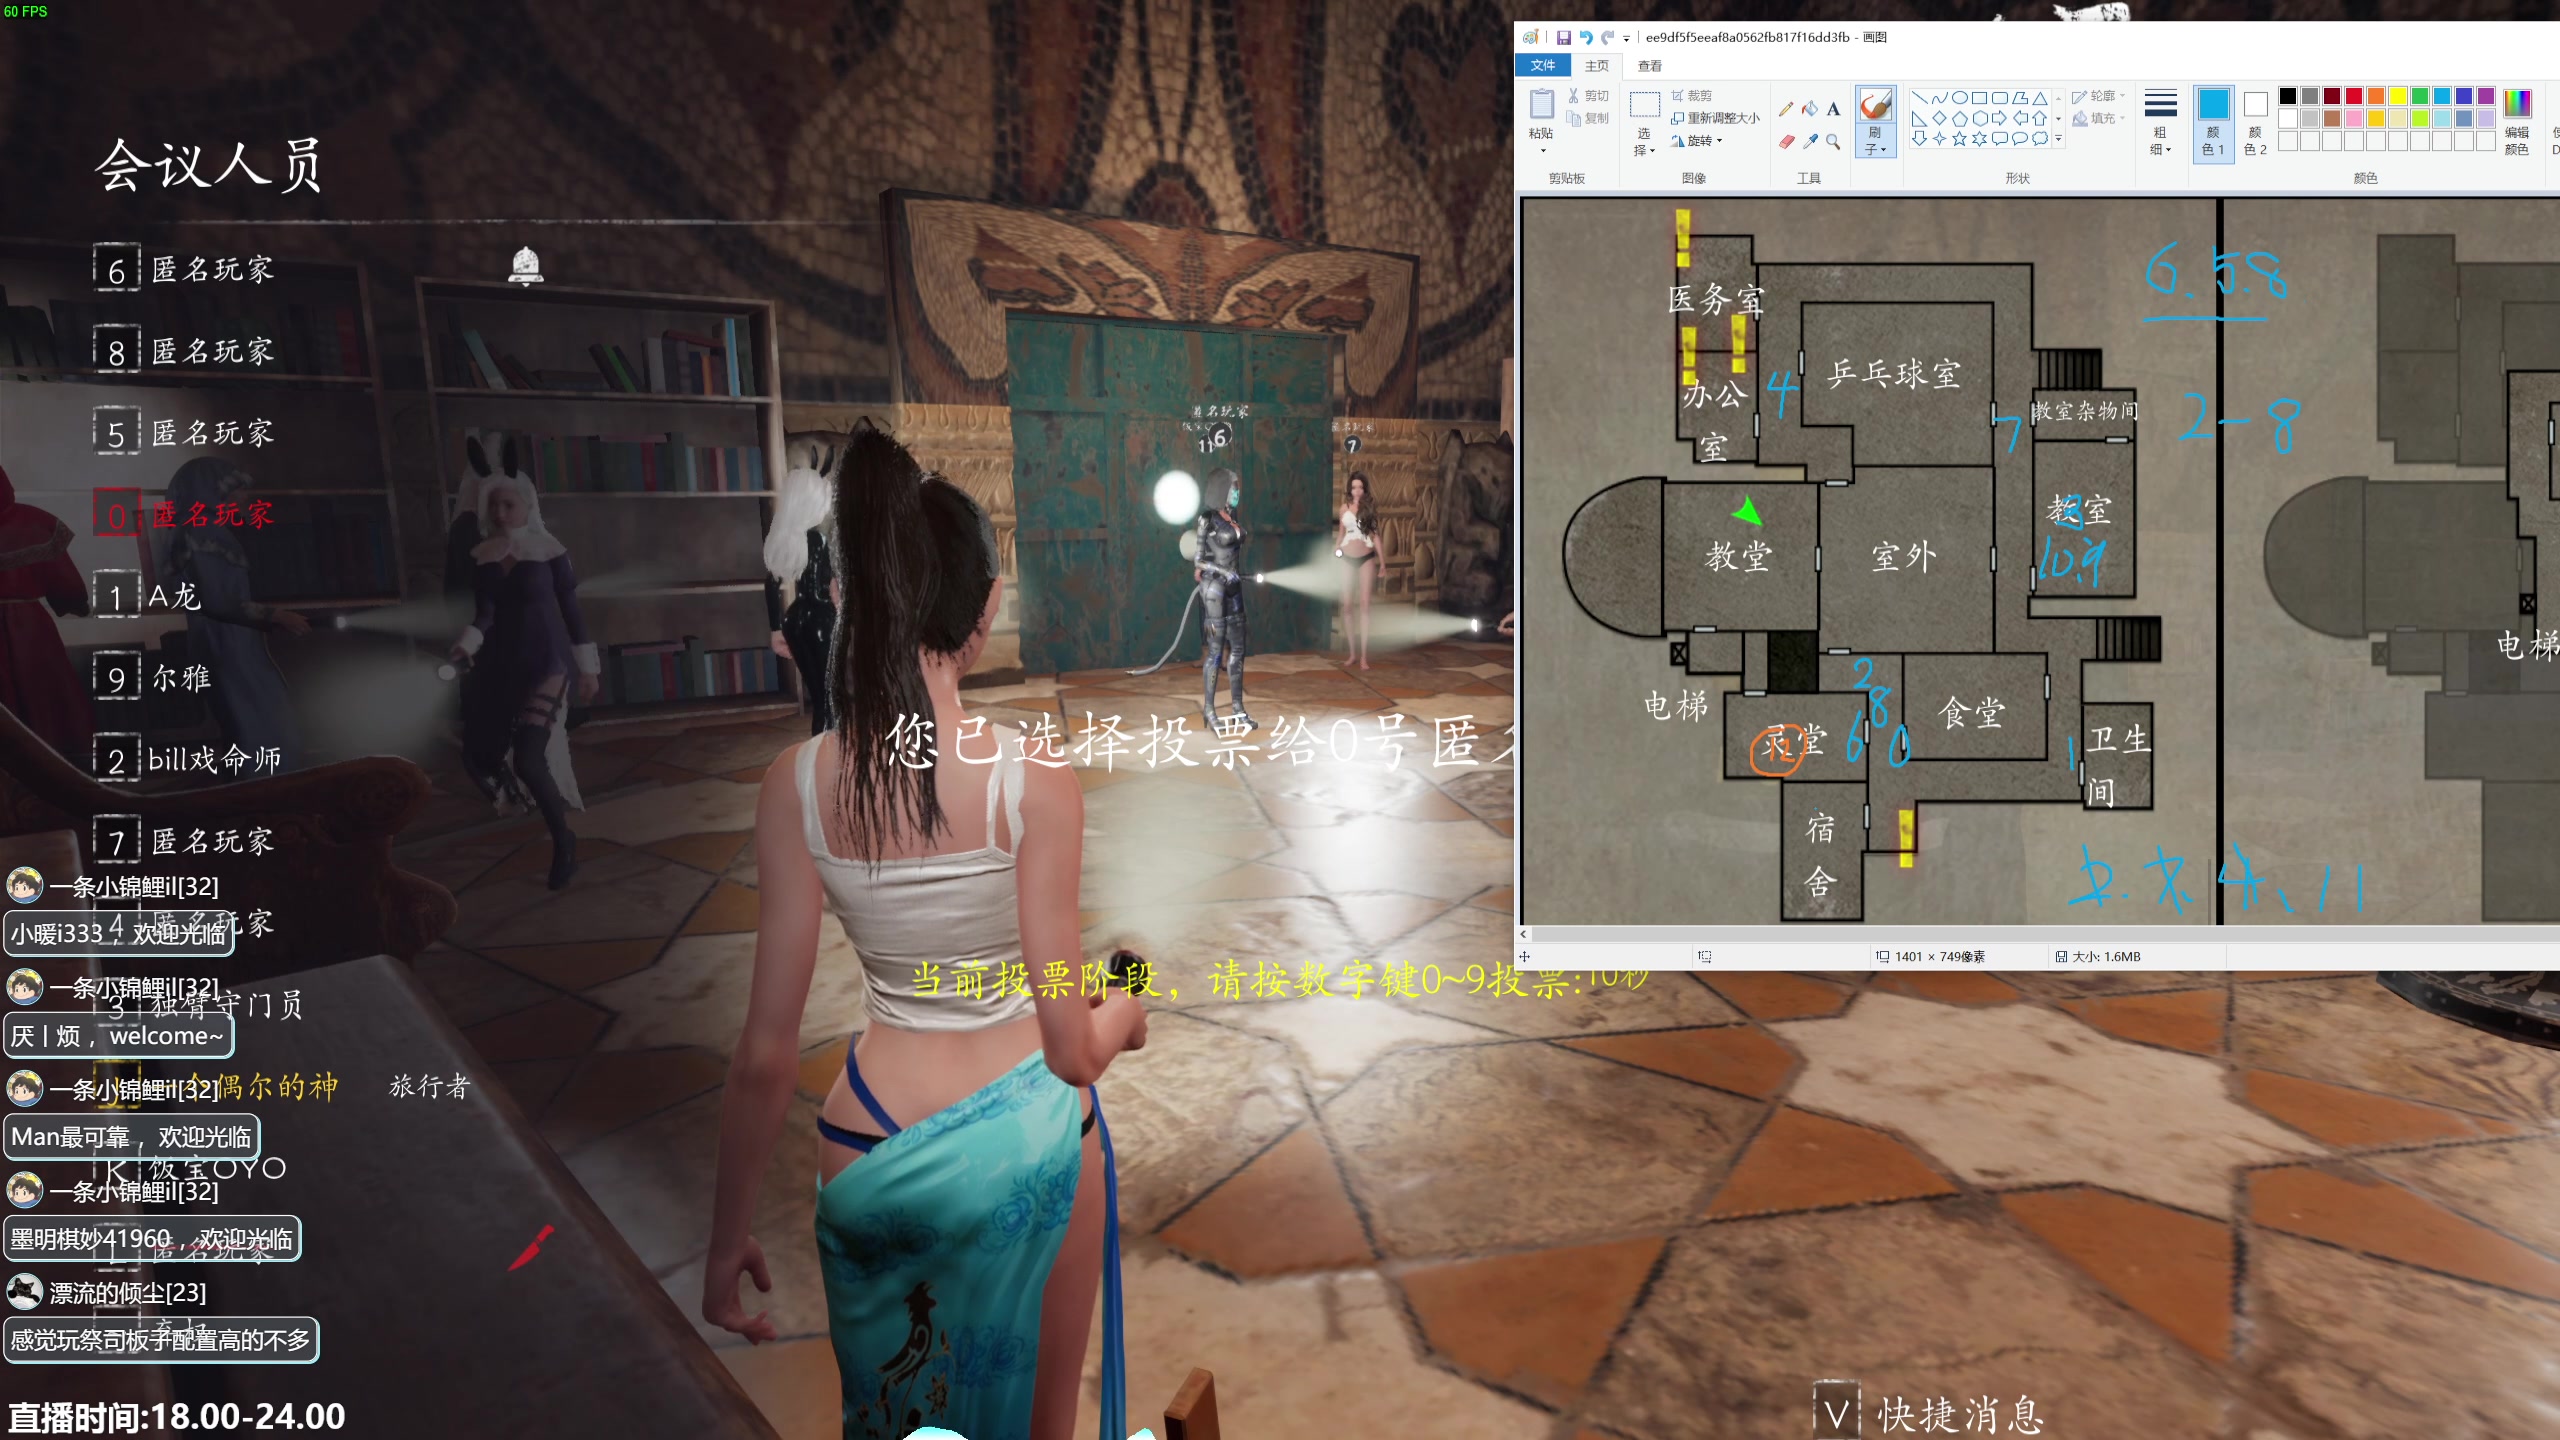Viewport: 2560px width, 1440px height.
Task: Pick the diamond shape
Action: coord(1939,118)
